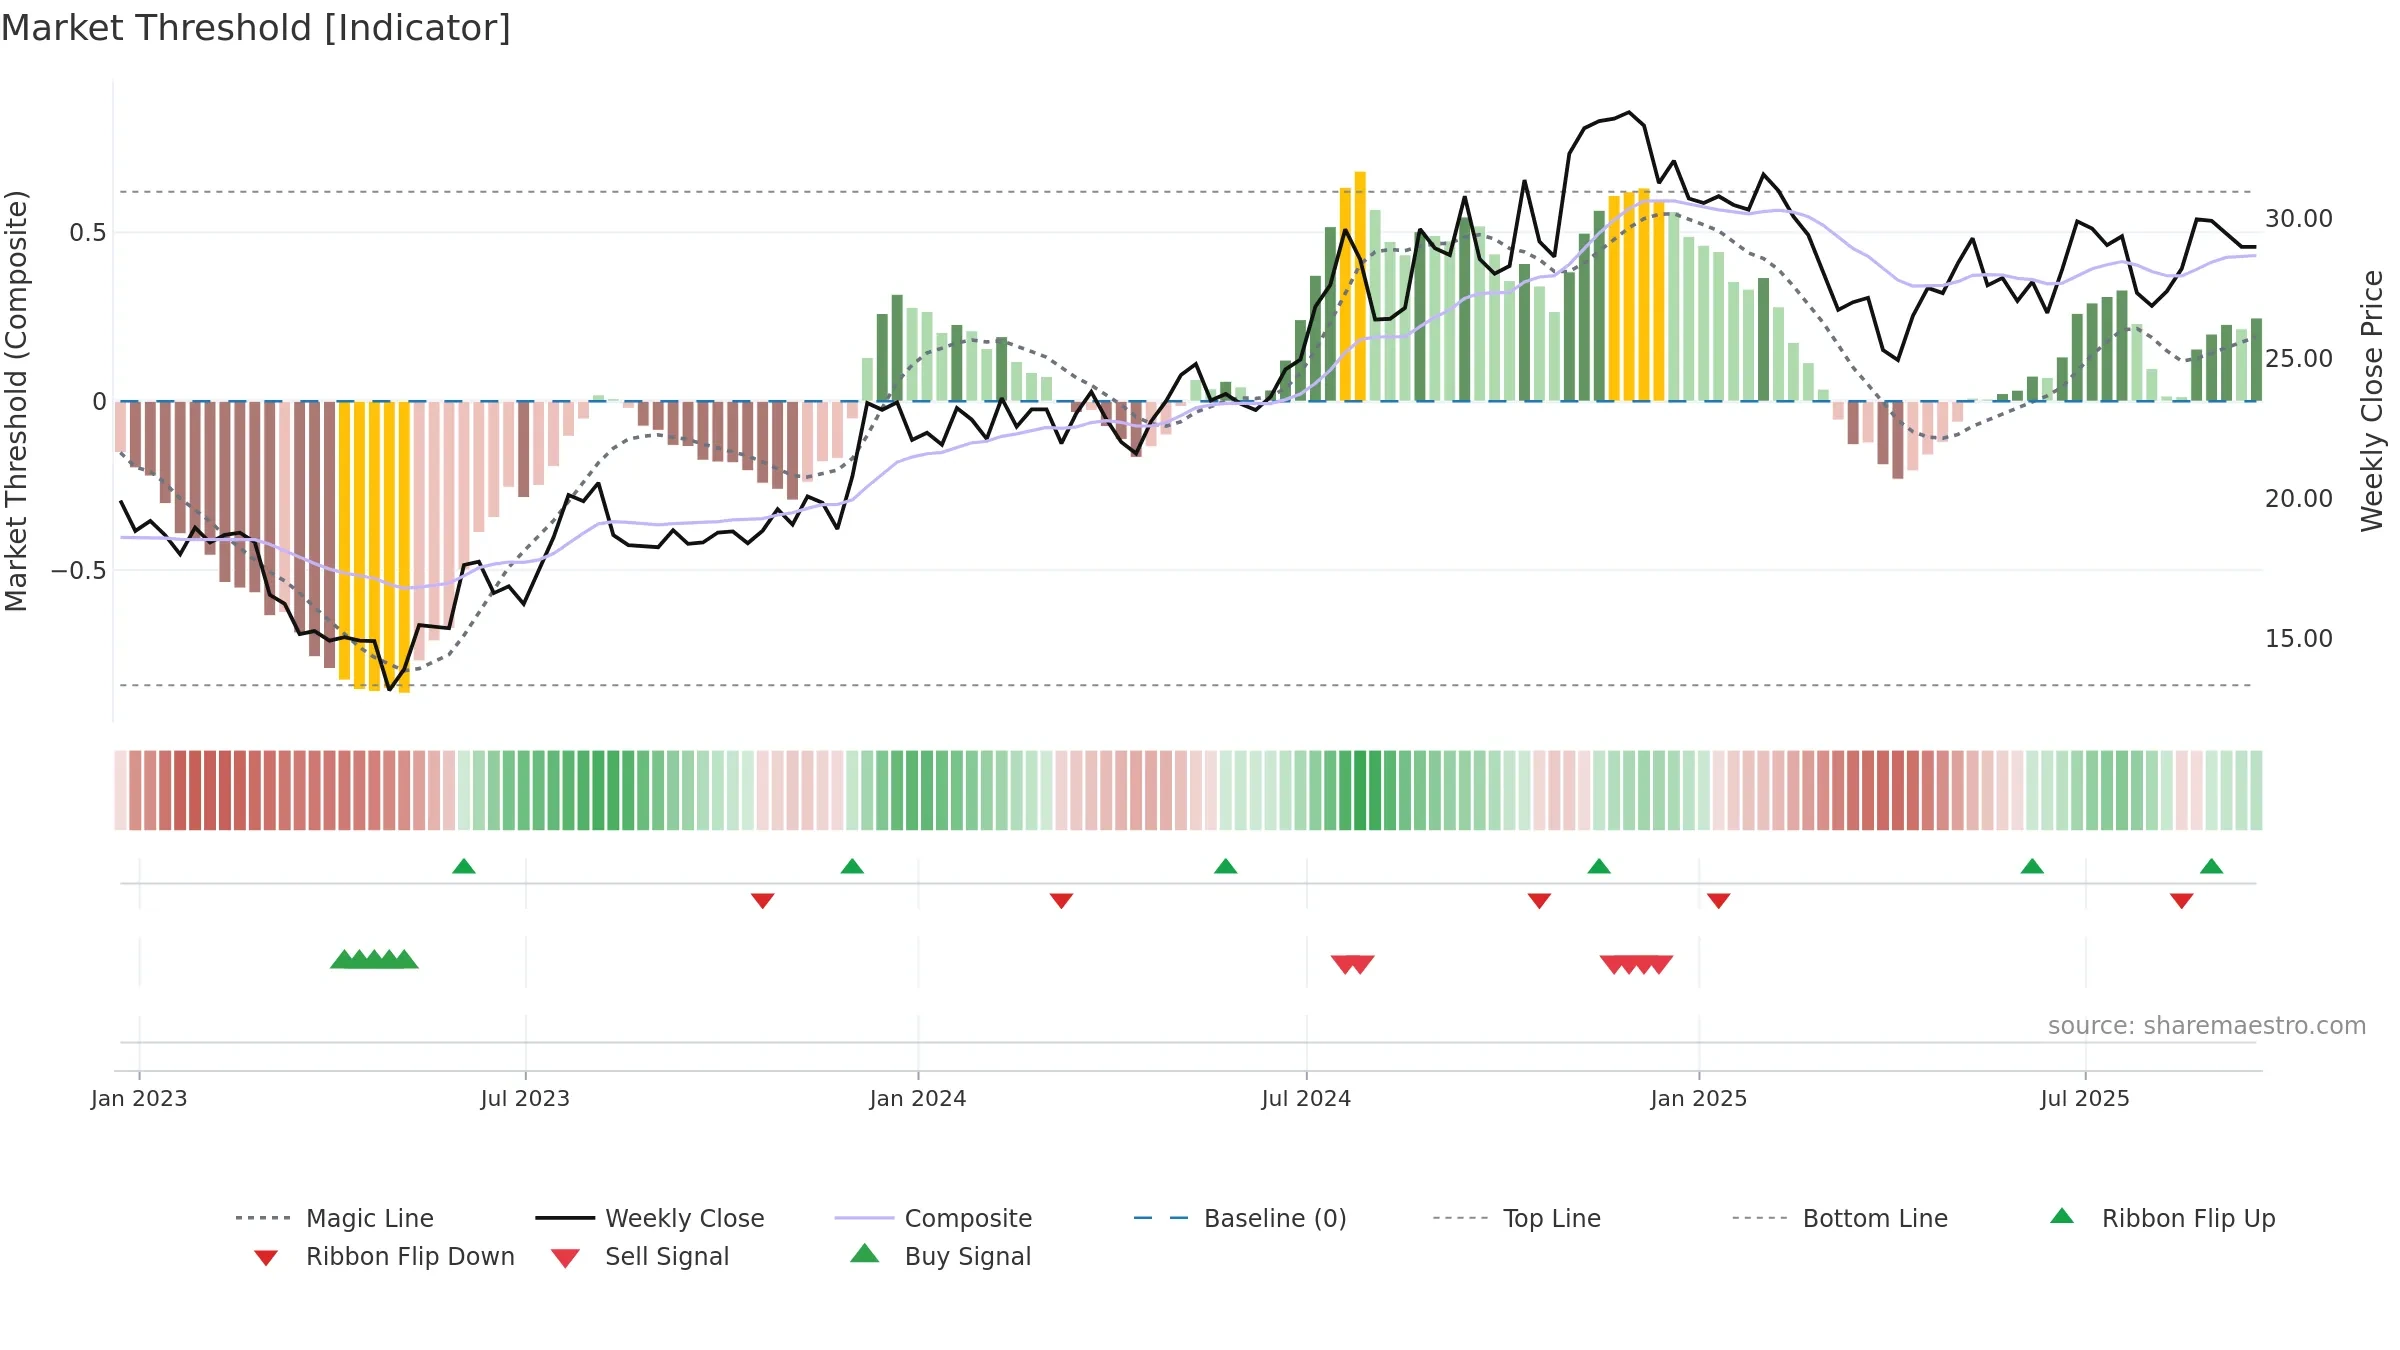Click the green Buy Signal legend triangle
This screenshot has height=1350, width=2400.
tap(865, 1253)
